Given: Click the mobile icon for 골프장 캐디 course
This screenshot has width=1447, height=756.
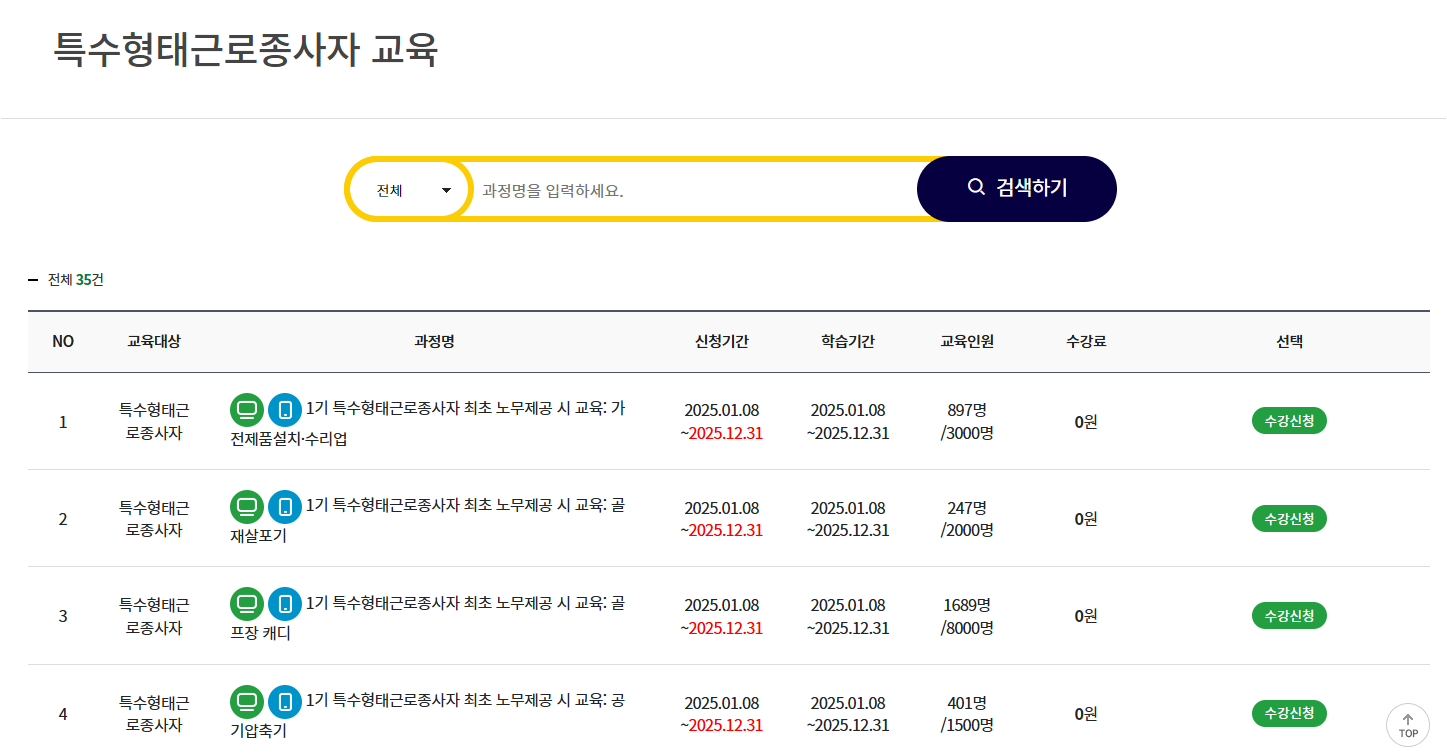Looking at the screenshot, I should point(285,604).
